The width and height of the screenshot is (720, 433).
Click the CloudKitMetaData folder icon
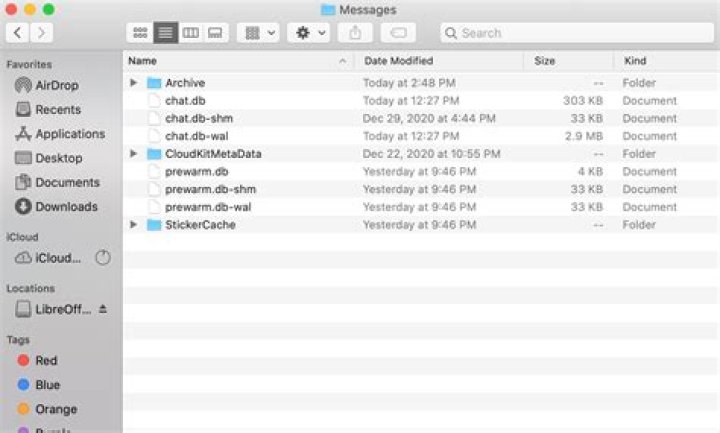click(154, 154)
